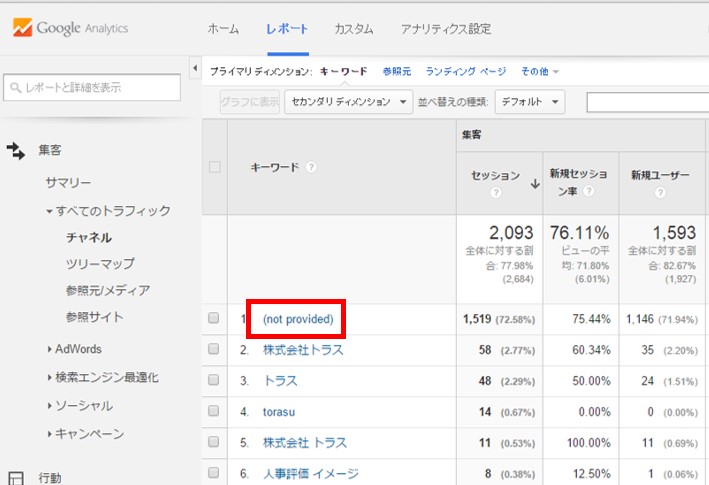Click the Google Analytics logo
This screenshot has height=485, width=709.
pos(70,28)
